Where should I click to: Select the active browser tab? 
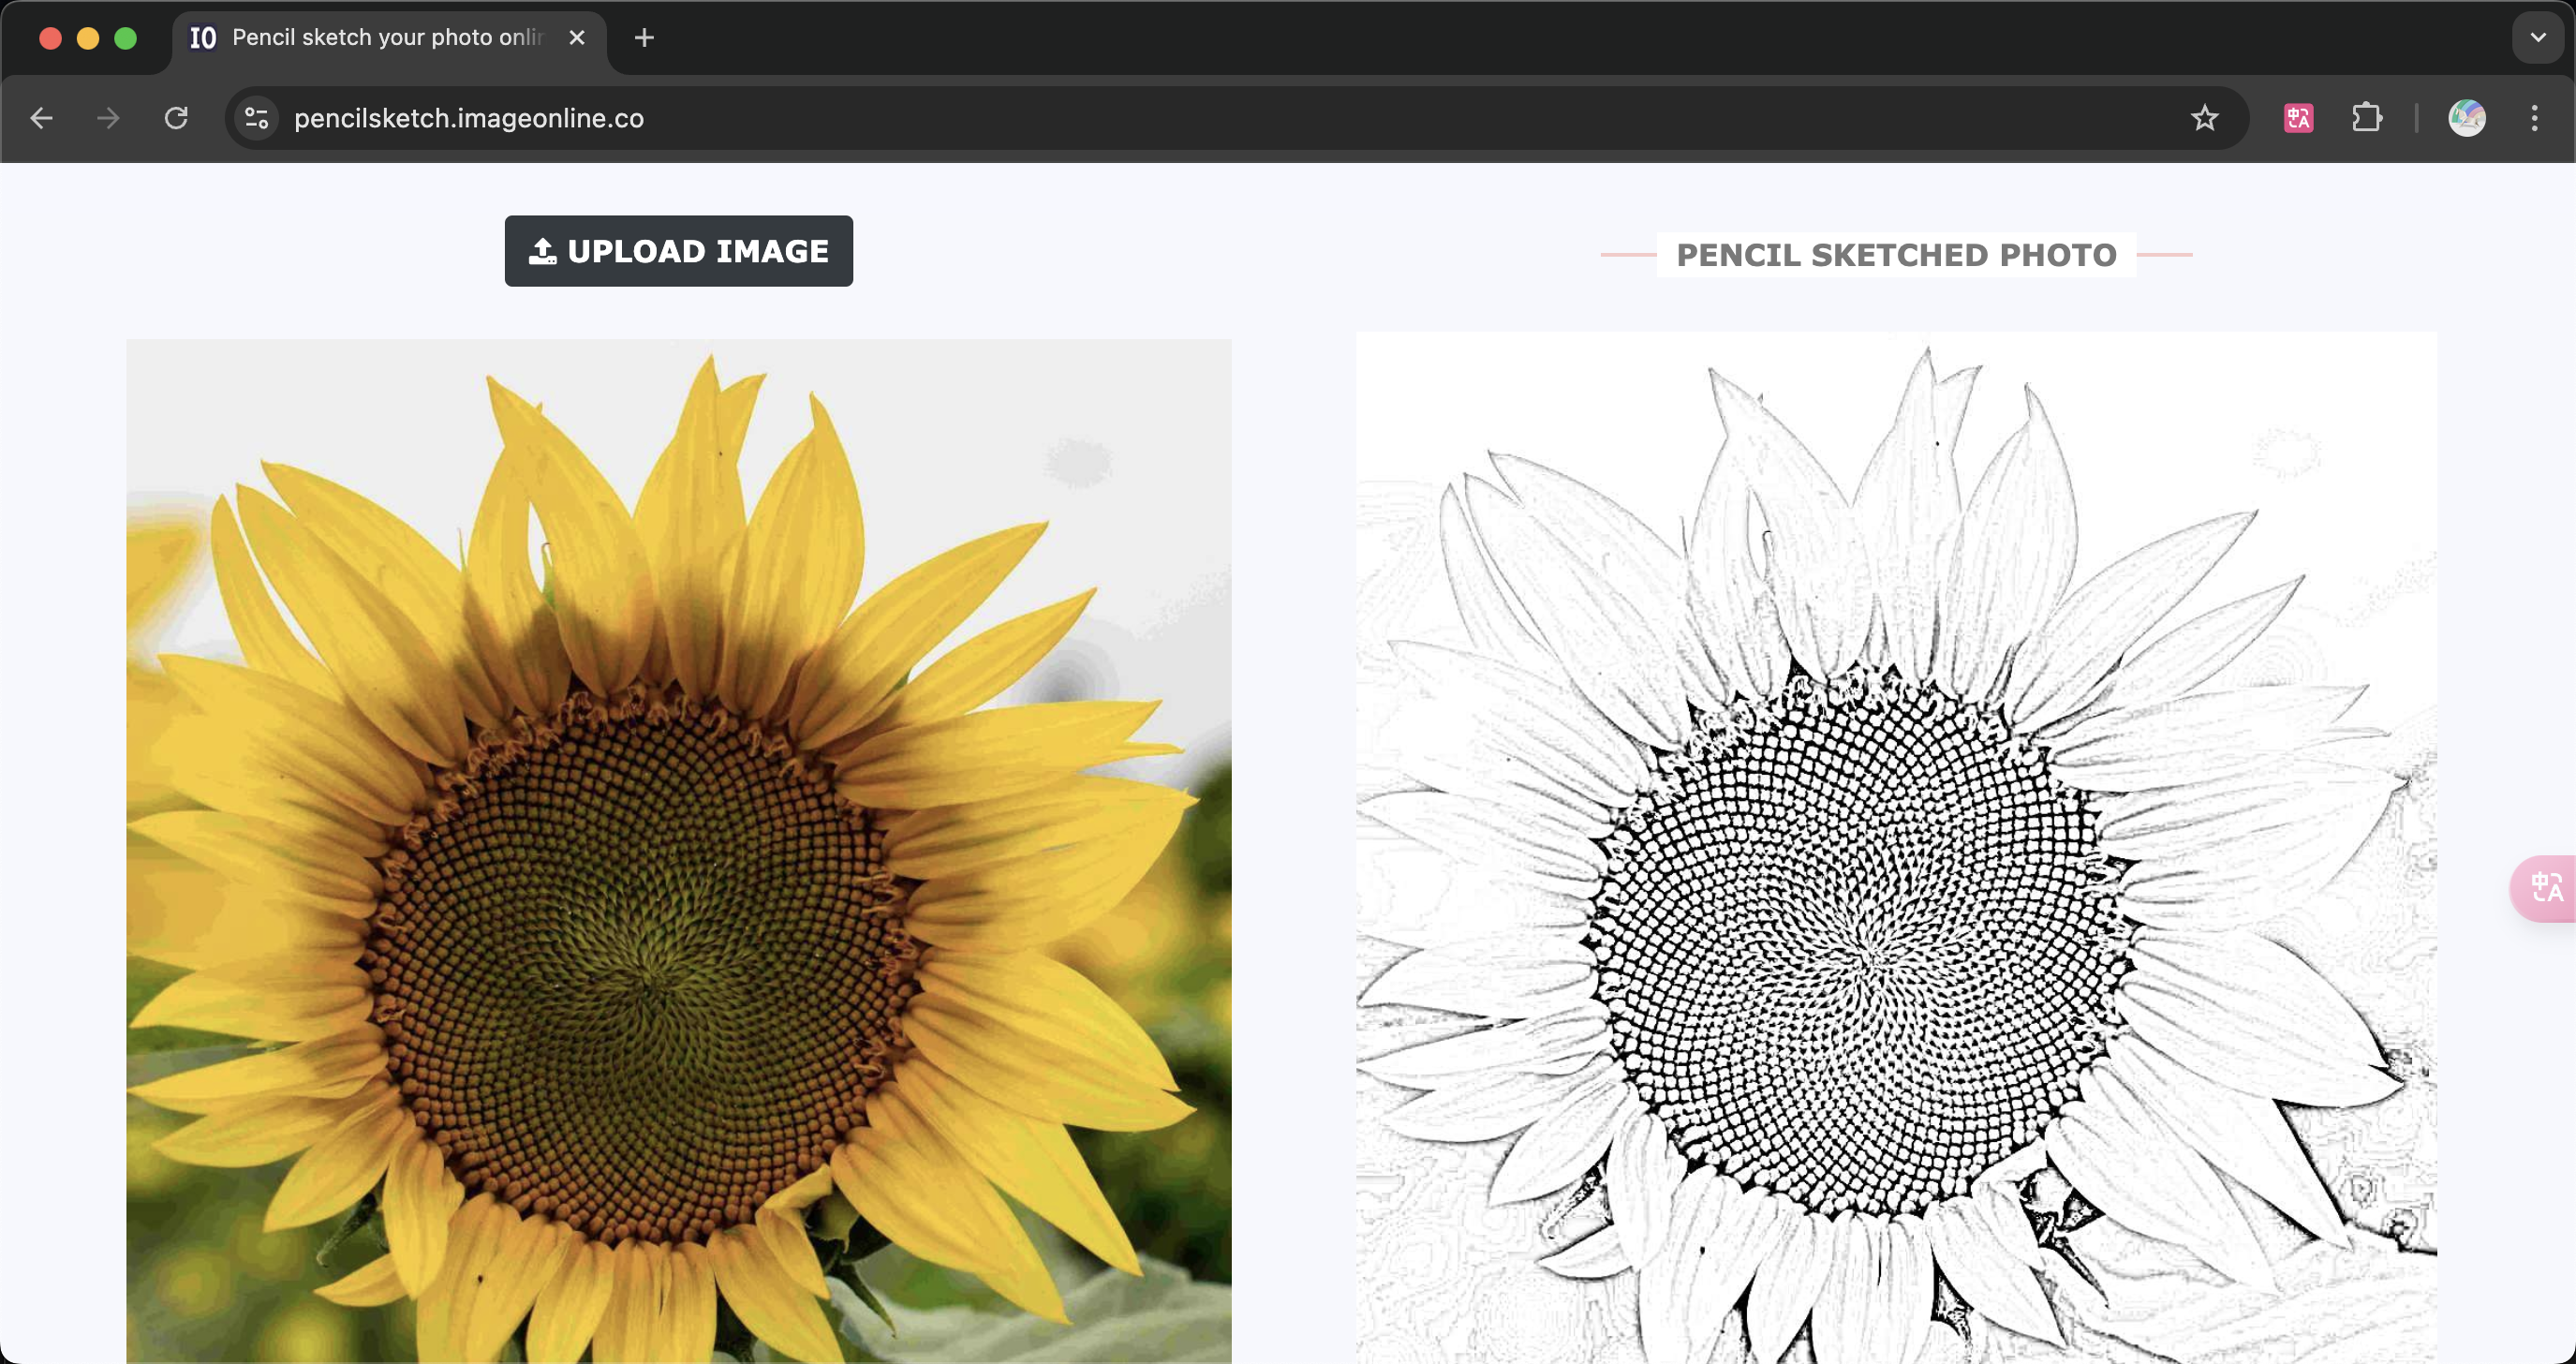click(x=389, y=37)
